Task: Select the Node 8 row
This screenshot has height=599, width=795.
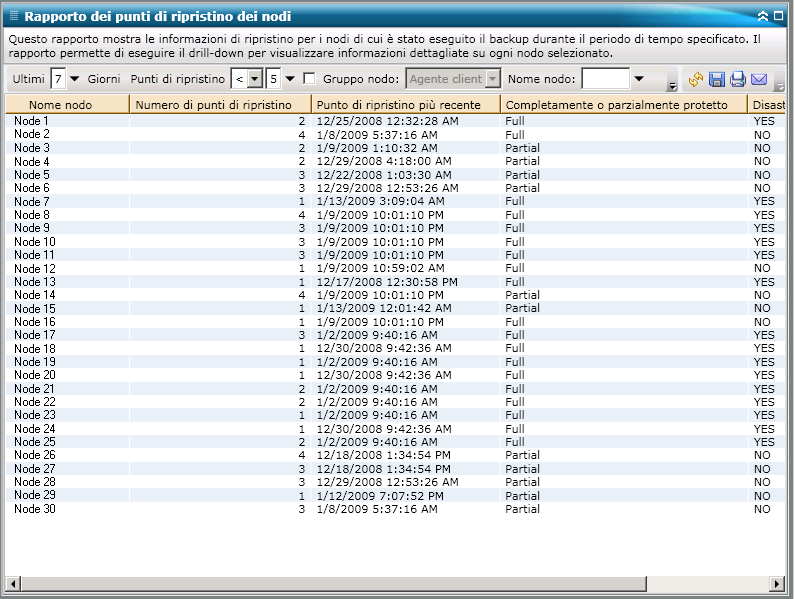Action: point(395,215)
